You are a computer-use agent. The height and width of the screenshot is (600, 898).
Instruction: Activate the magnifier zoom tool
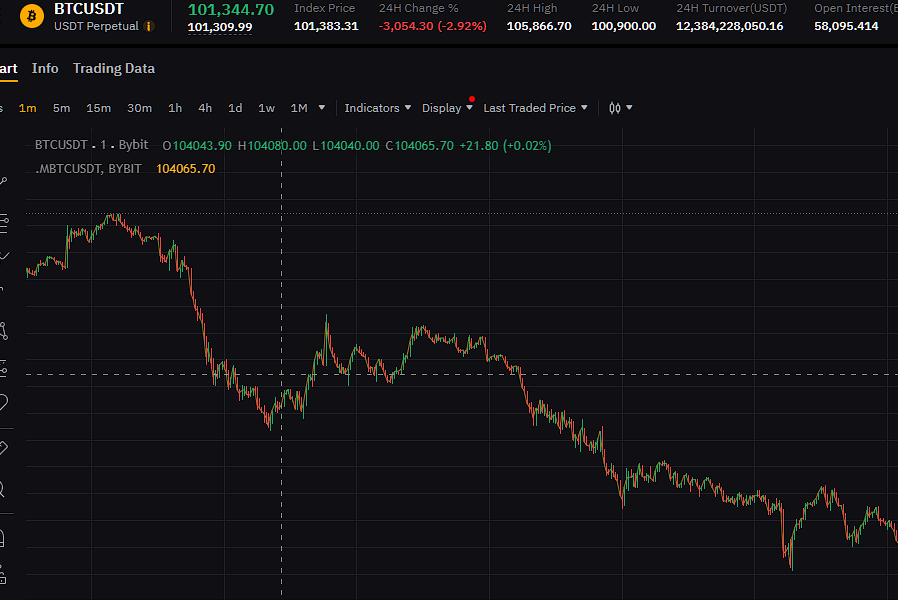click(2, 489)
